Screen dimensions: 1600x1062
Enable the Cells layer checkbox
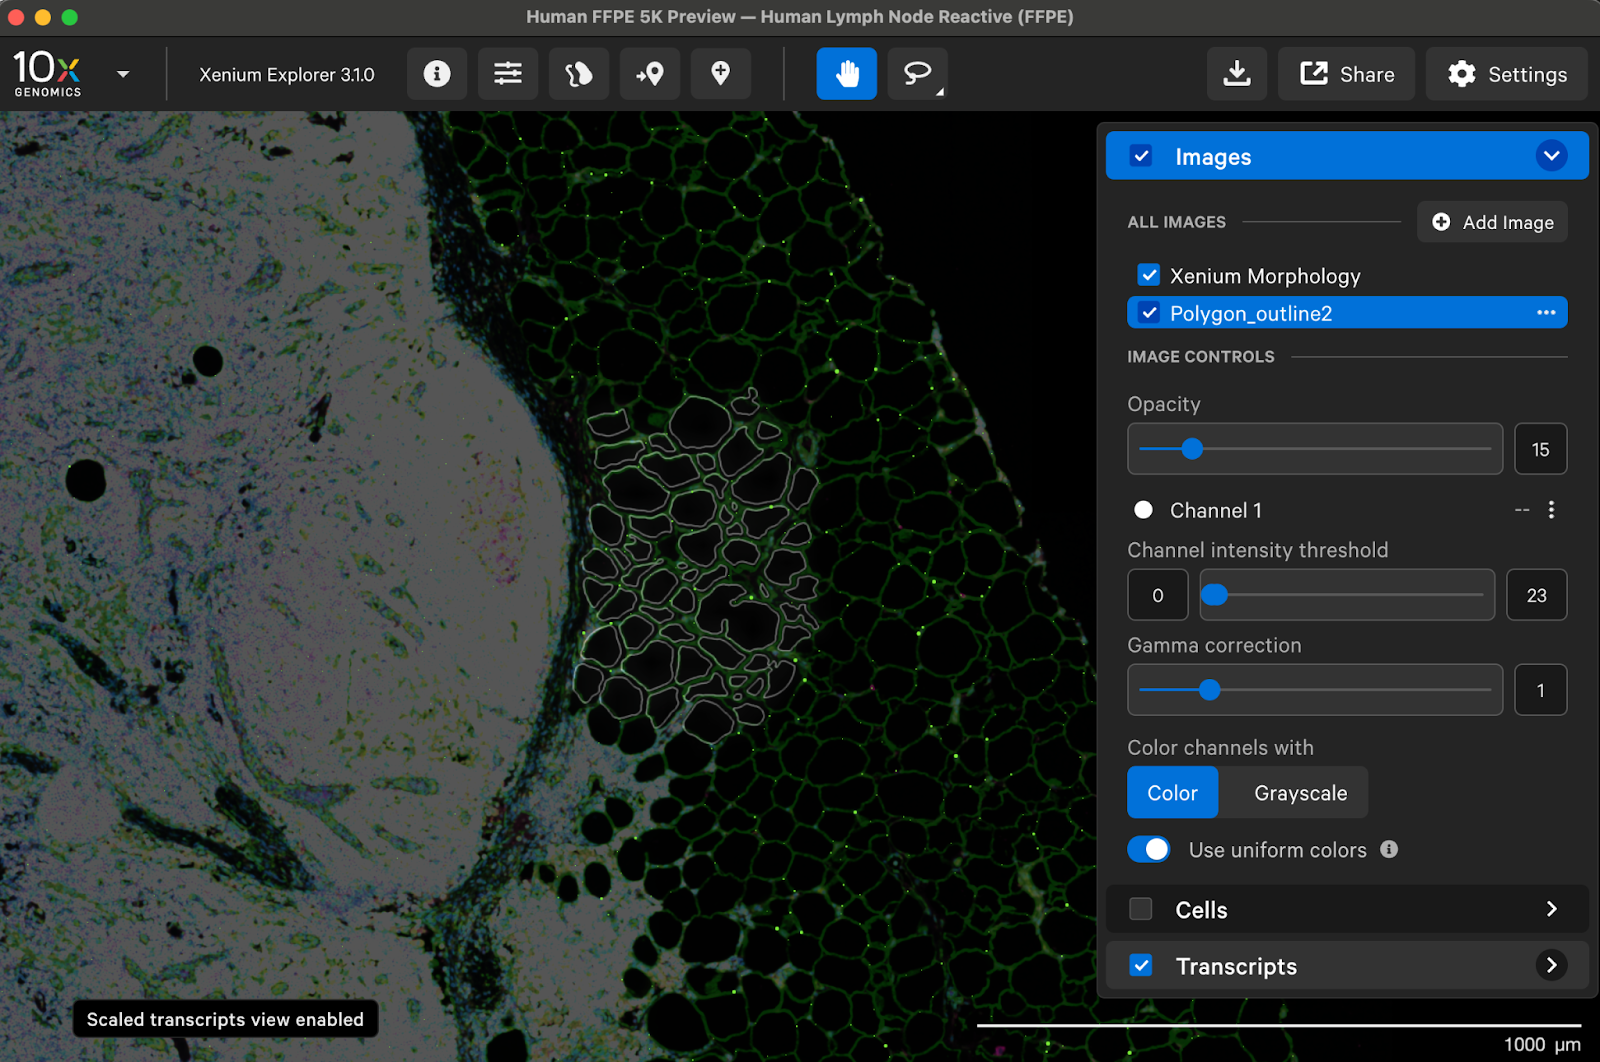click(x=1141, y=909)
